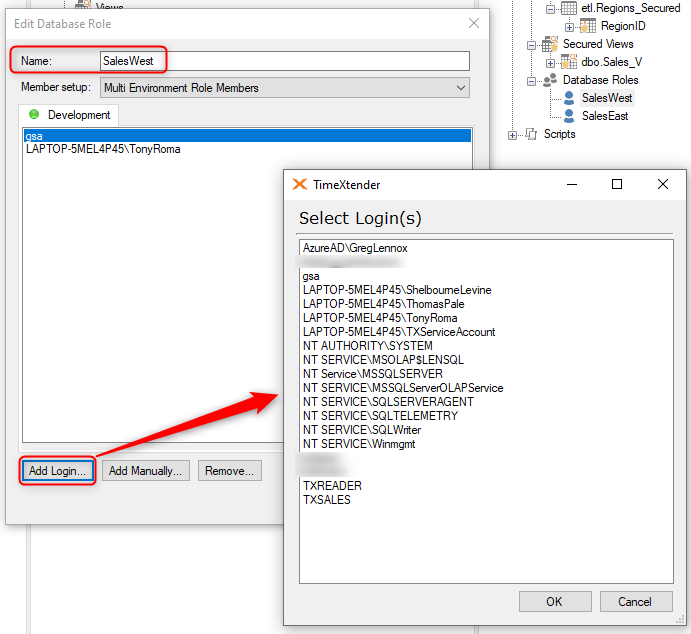Click the Database Roles group icon

tap(550, 80)
